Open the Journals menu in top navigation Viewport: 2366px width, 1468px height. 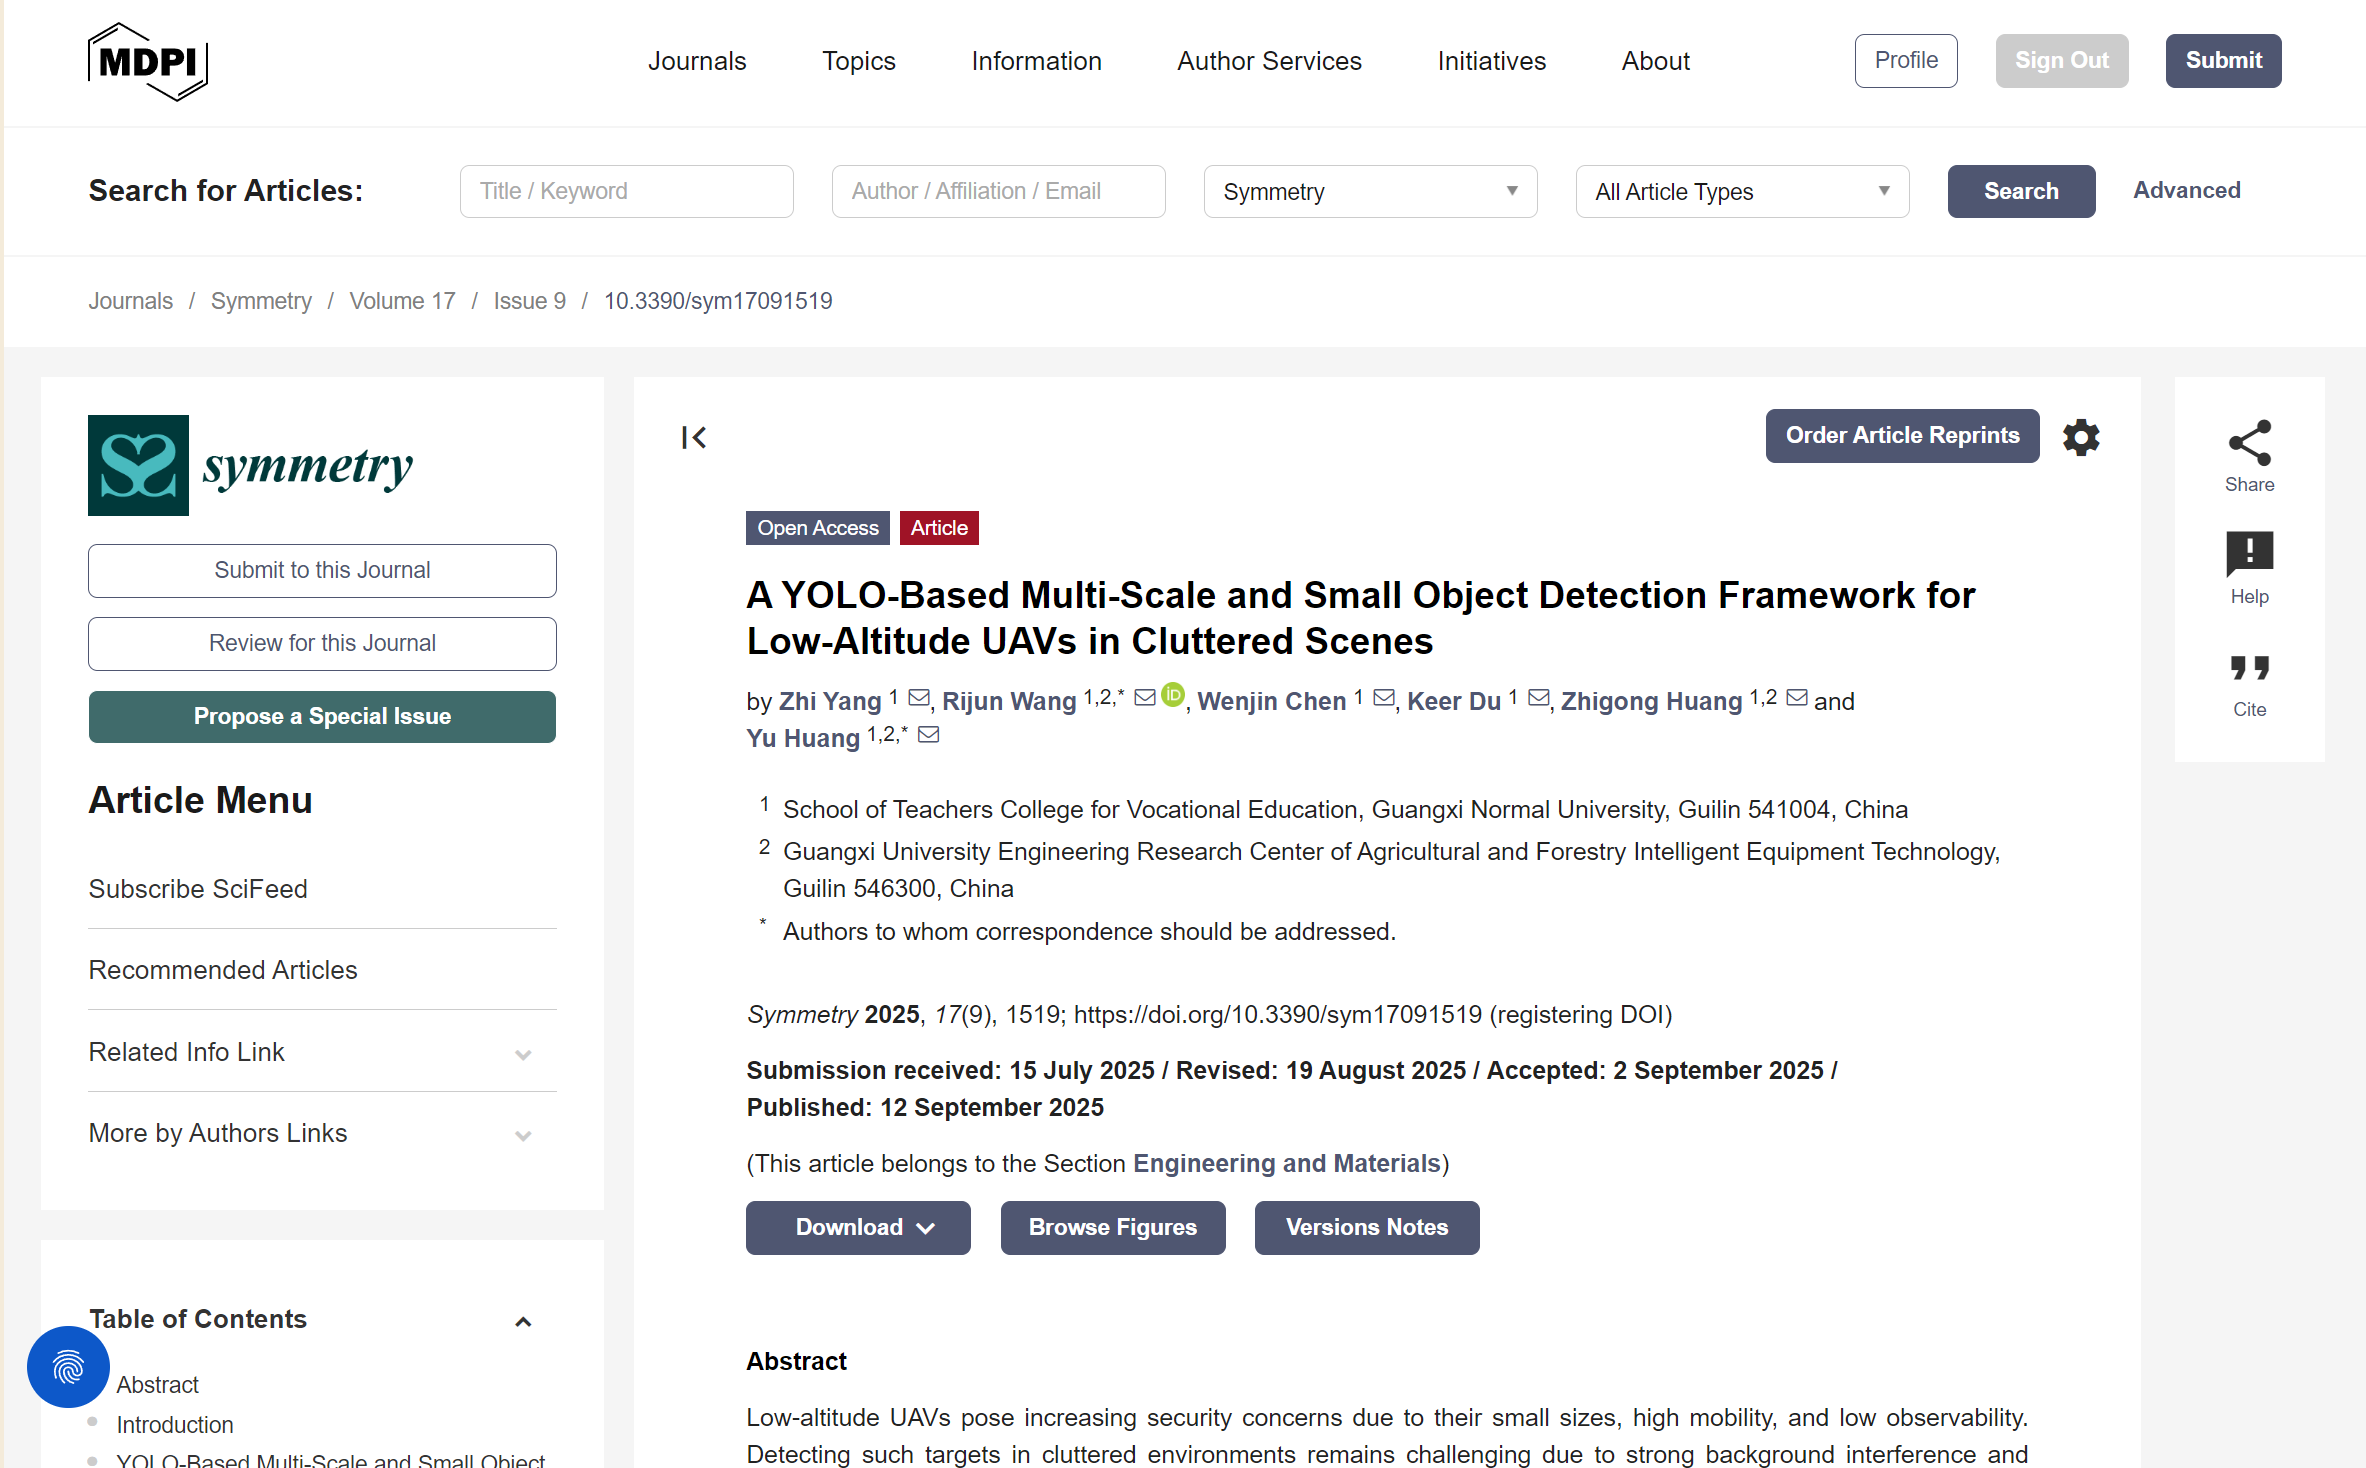(x=696, y=61)
